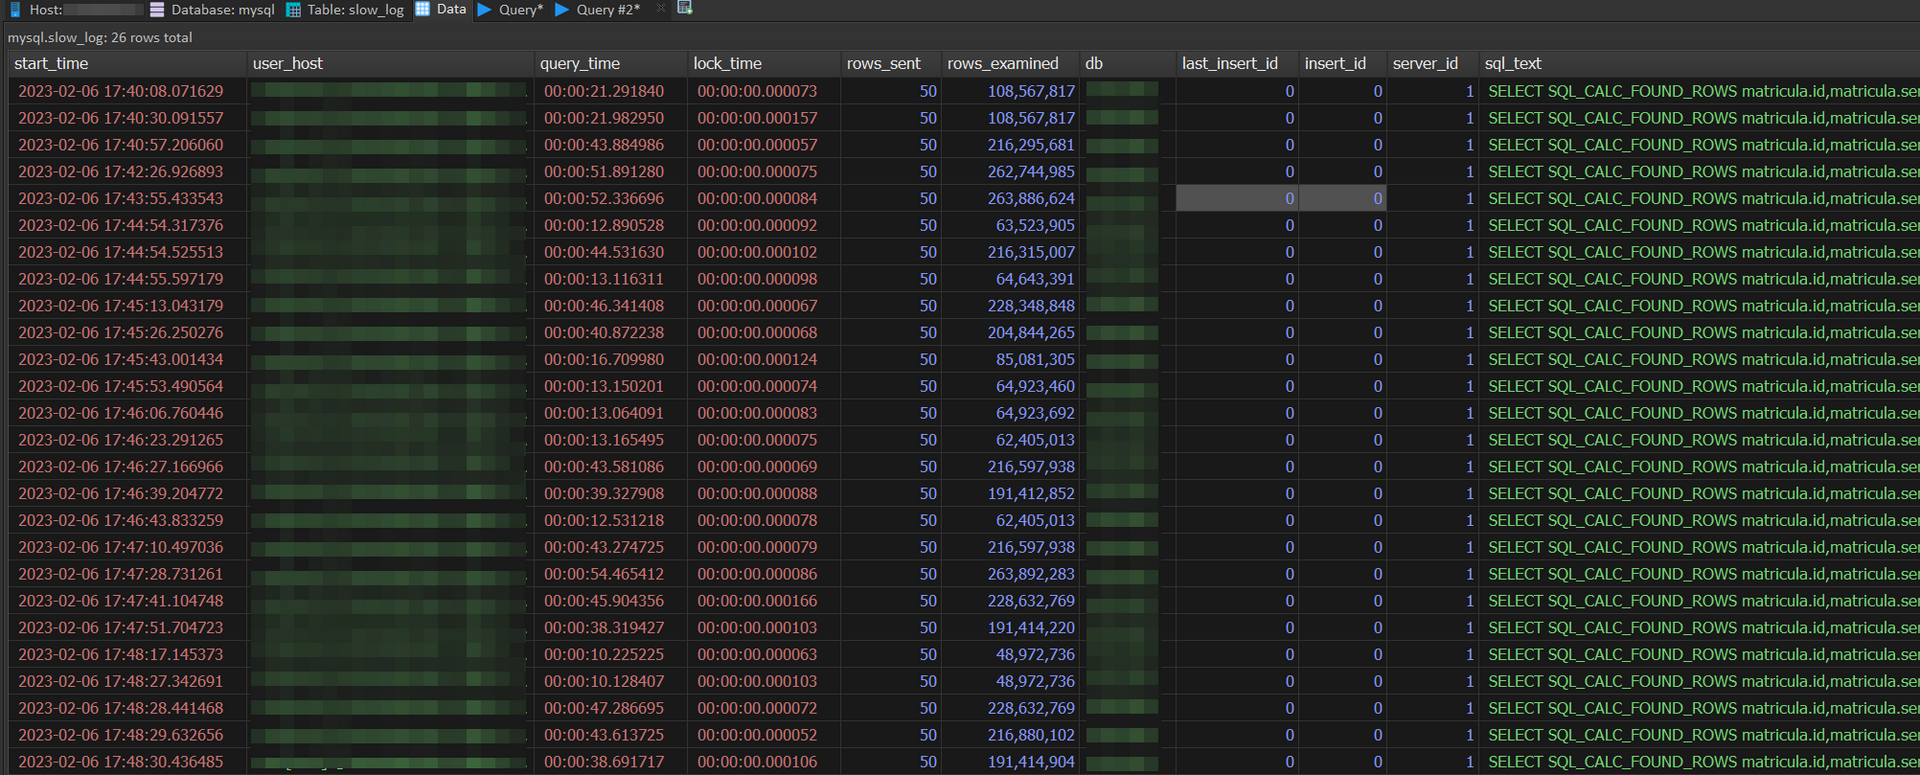Click the Table slow_log grid icon
Viewport: 1920px width, 775px height.
pos(293,9)
